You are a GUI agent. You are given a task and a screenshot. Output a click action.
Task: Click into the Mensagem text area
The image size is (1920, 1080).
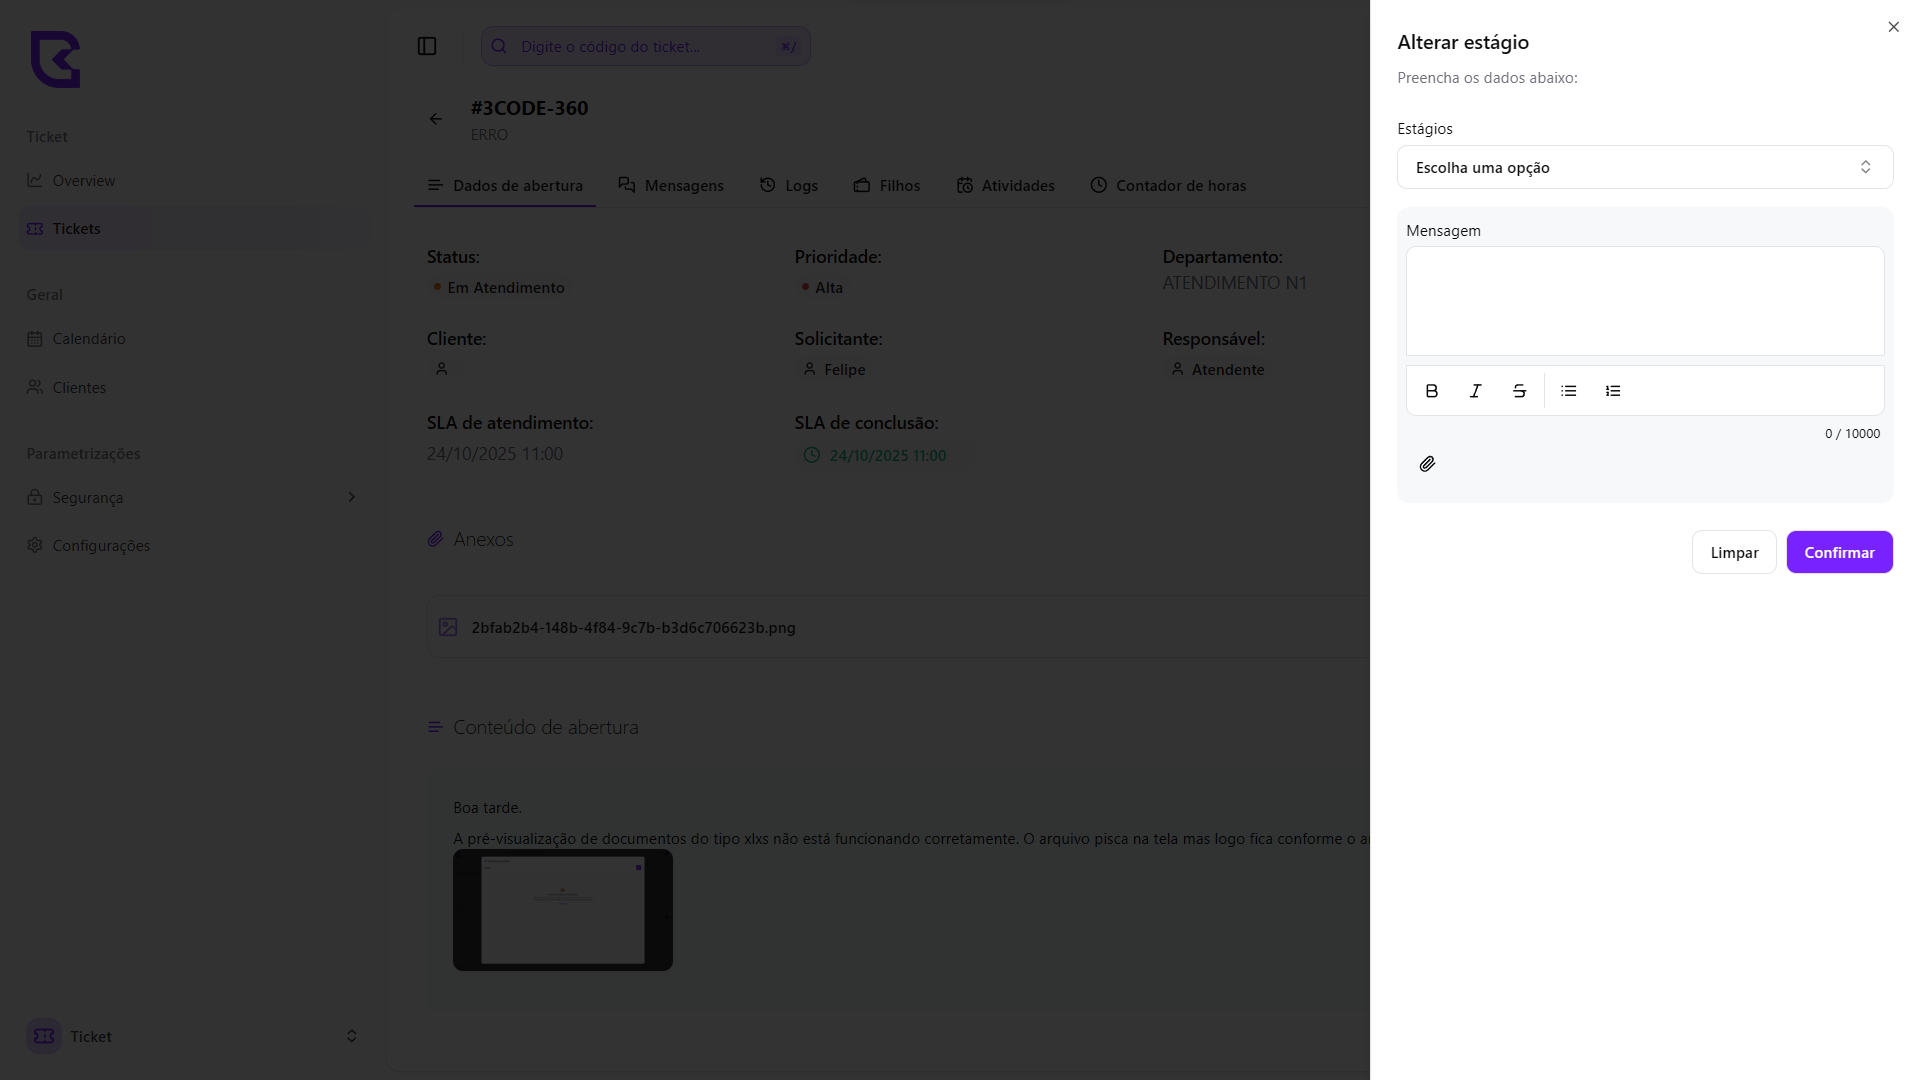click(1644, 301)
